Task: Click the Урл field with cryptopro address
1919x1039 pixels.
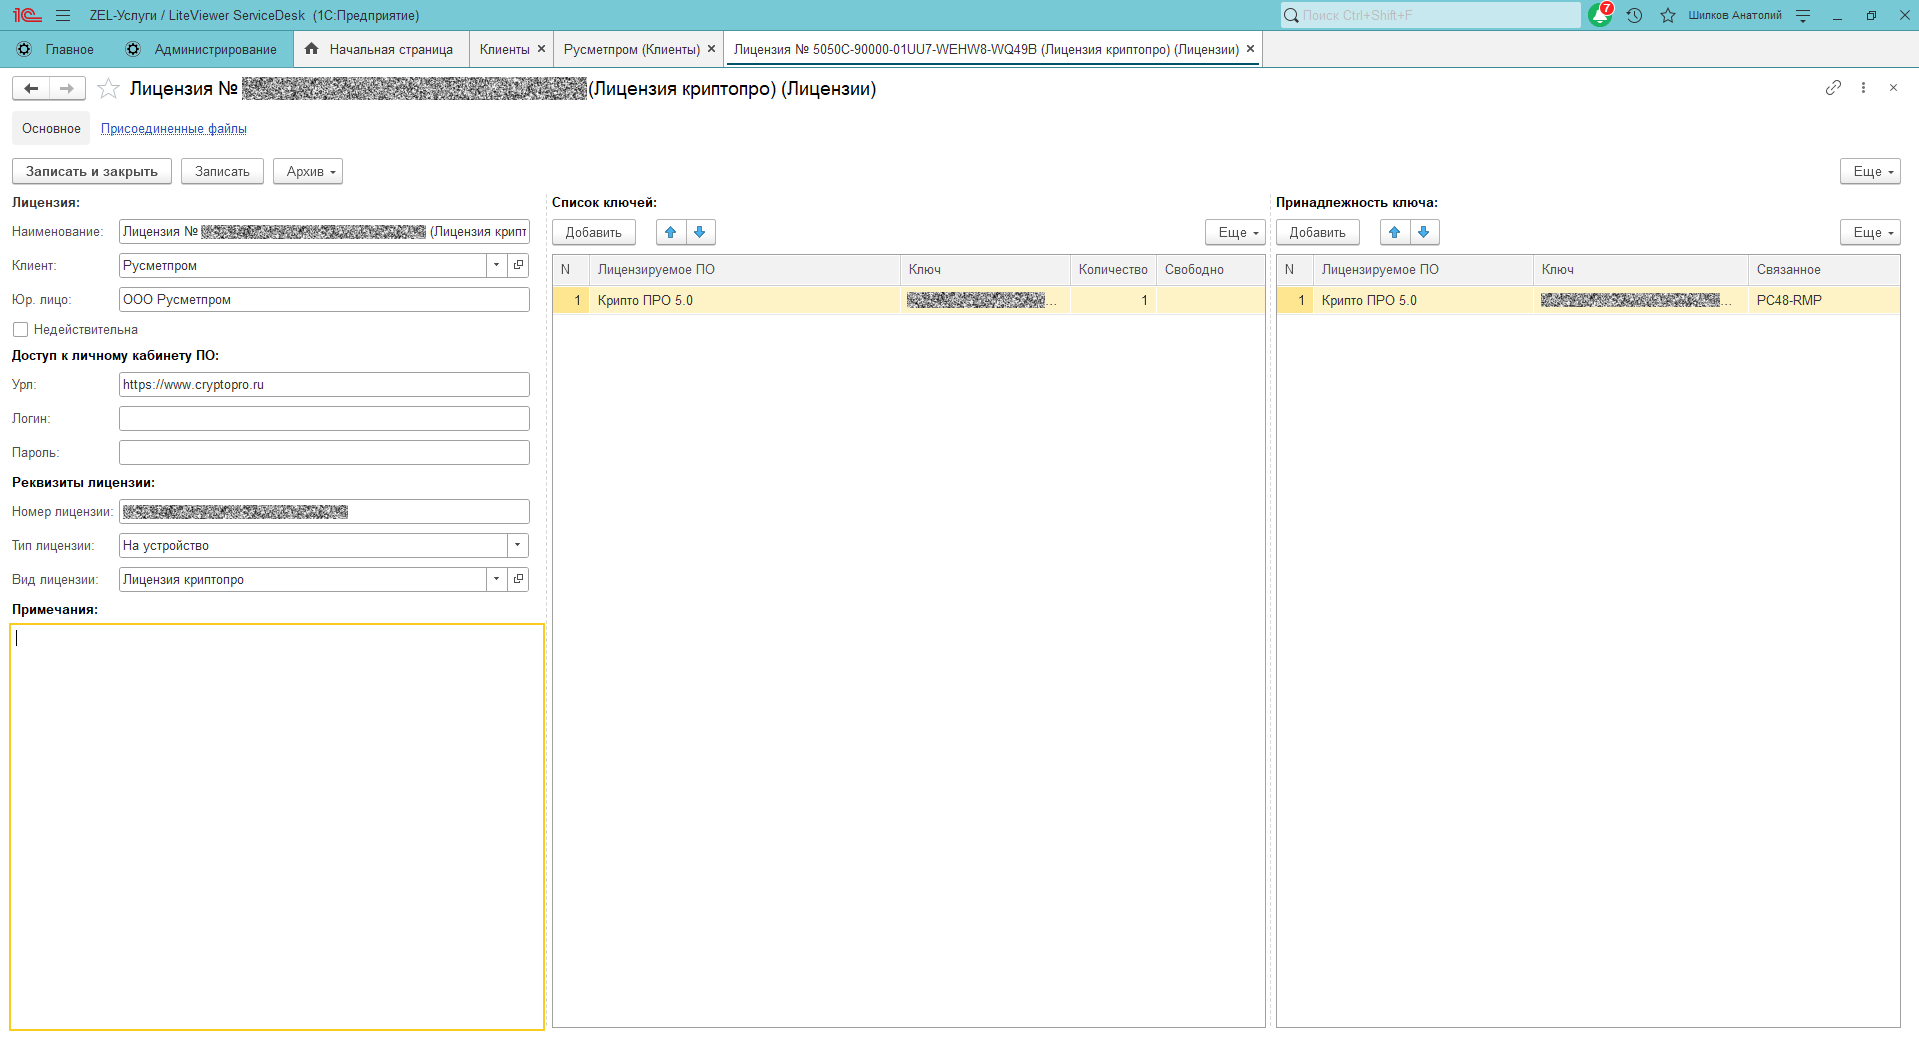Action: click(324, 384)
